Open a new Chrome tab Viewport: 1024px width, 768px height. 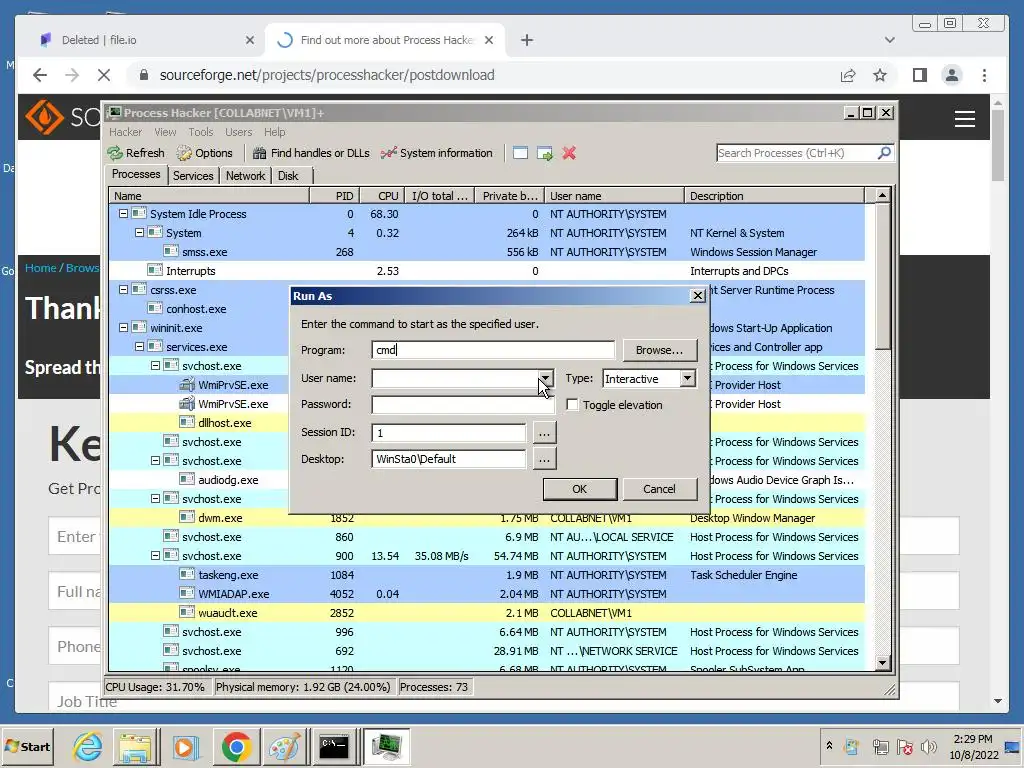tap(526, 40)
